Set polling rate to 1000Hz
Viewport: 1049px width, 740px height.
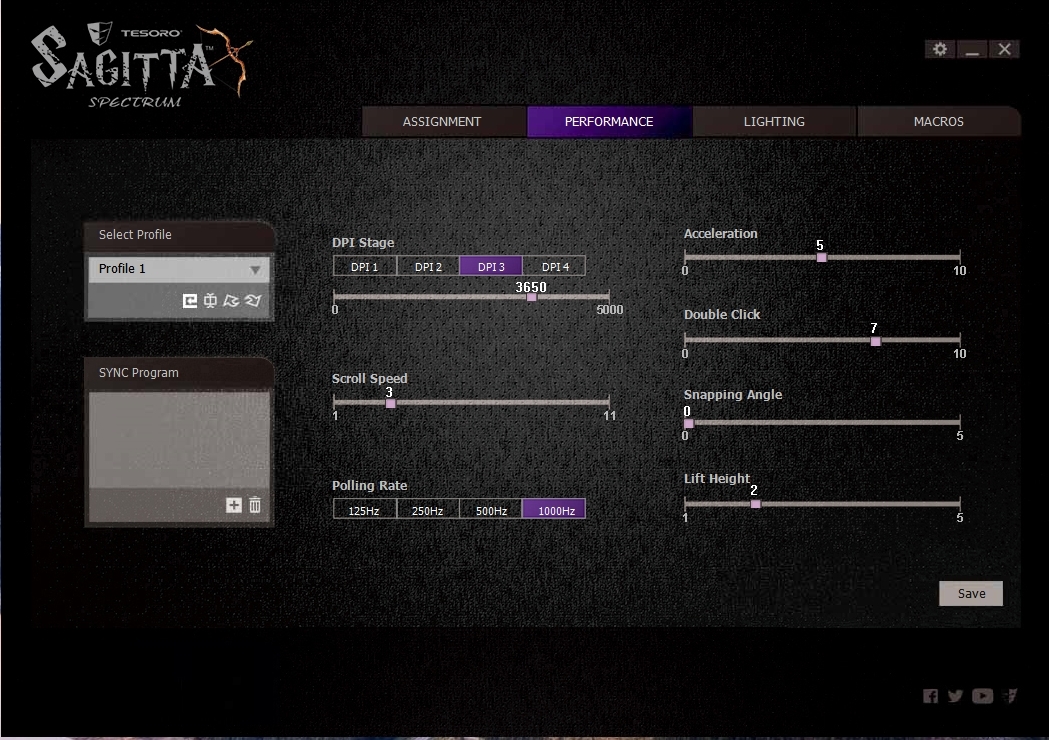[x=555, y=510]
